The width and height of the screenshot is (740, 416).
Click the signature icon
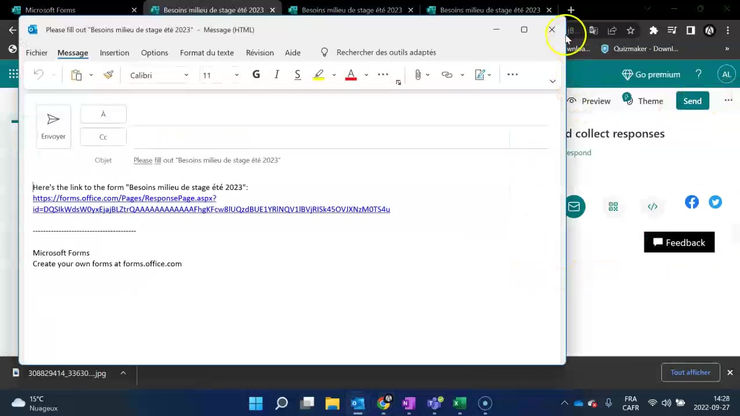pyautogui.click(x=479, y=75)
